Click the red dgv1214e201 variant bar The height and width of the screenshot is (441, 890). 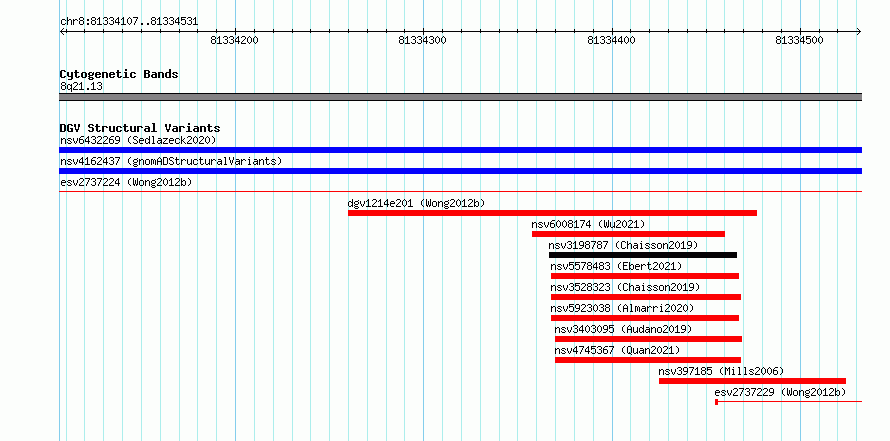coord(552,213)
